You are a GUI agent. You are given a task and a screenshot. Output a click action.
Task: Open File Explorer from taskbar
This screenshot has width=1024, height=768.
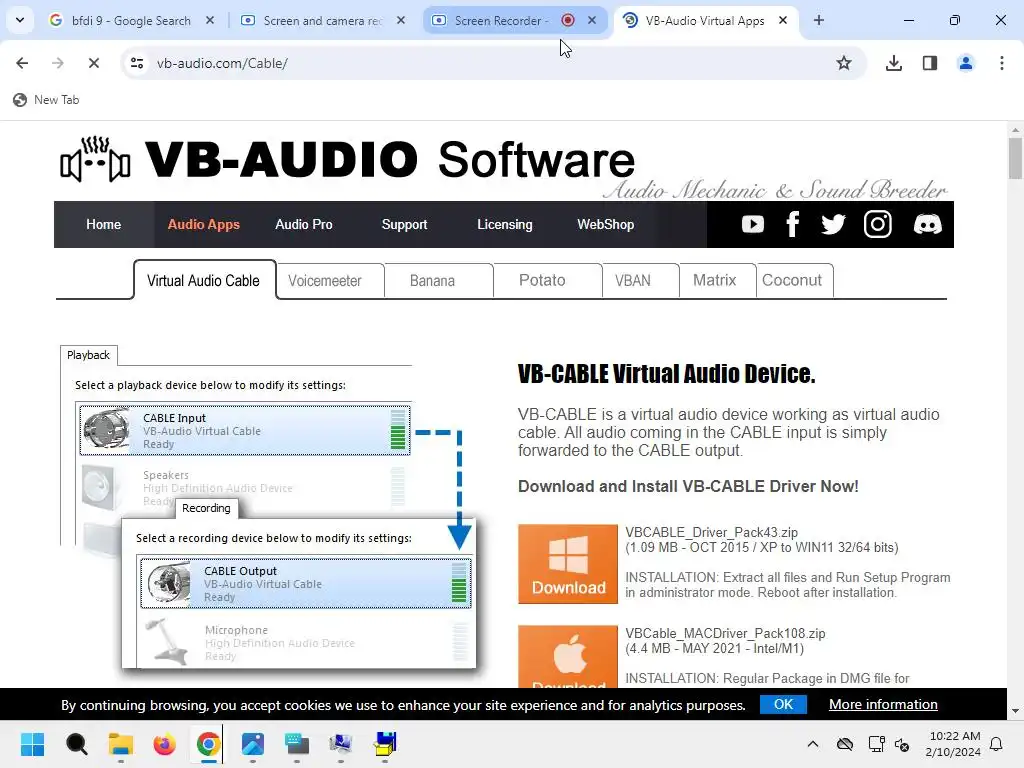(121, 744)
